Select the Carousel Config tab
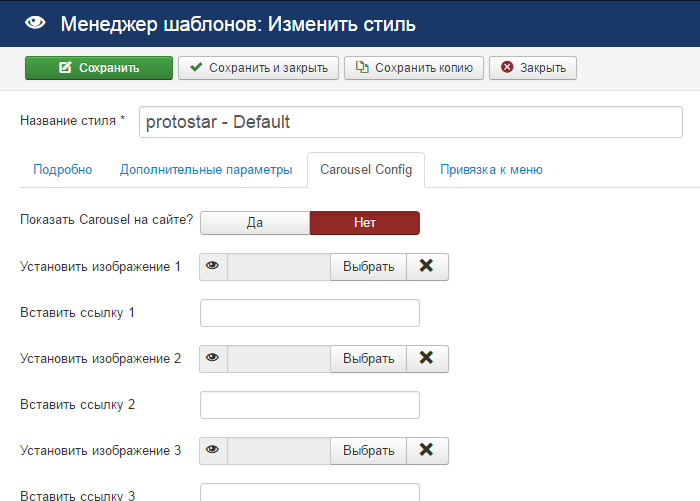The width and height of the screenshot is (700, 501). coord(366,170)
